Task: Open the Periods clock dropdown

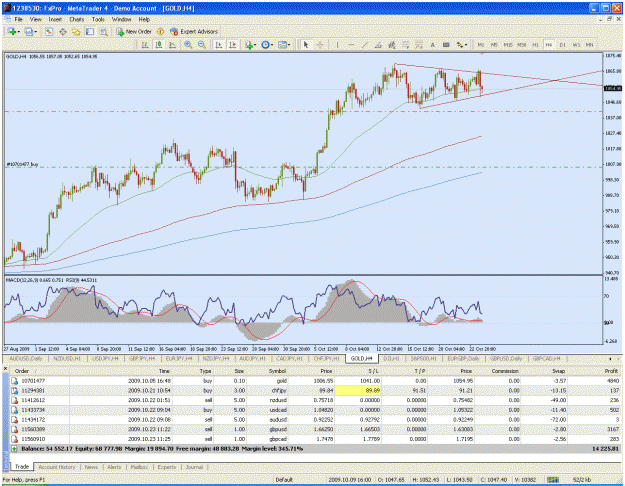Action: 267,45
